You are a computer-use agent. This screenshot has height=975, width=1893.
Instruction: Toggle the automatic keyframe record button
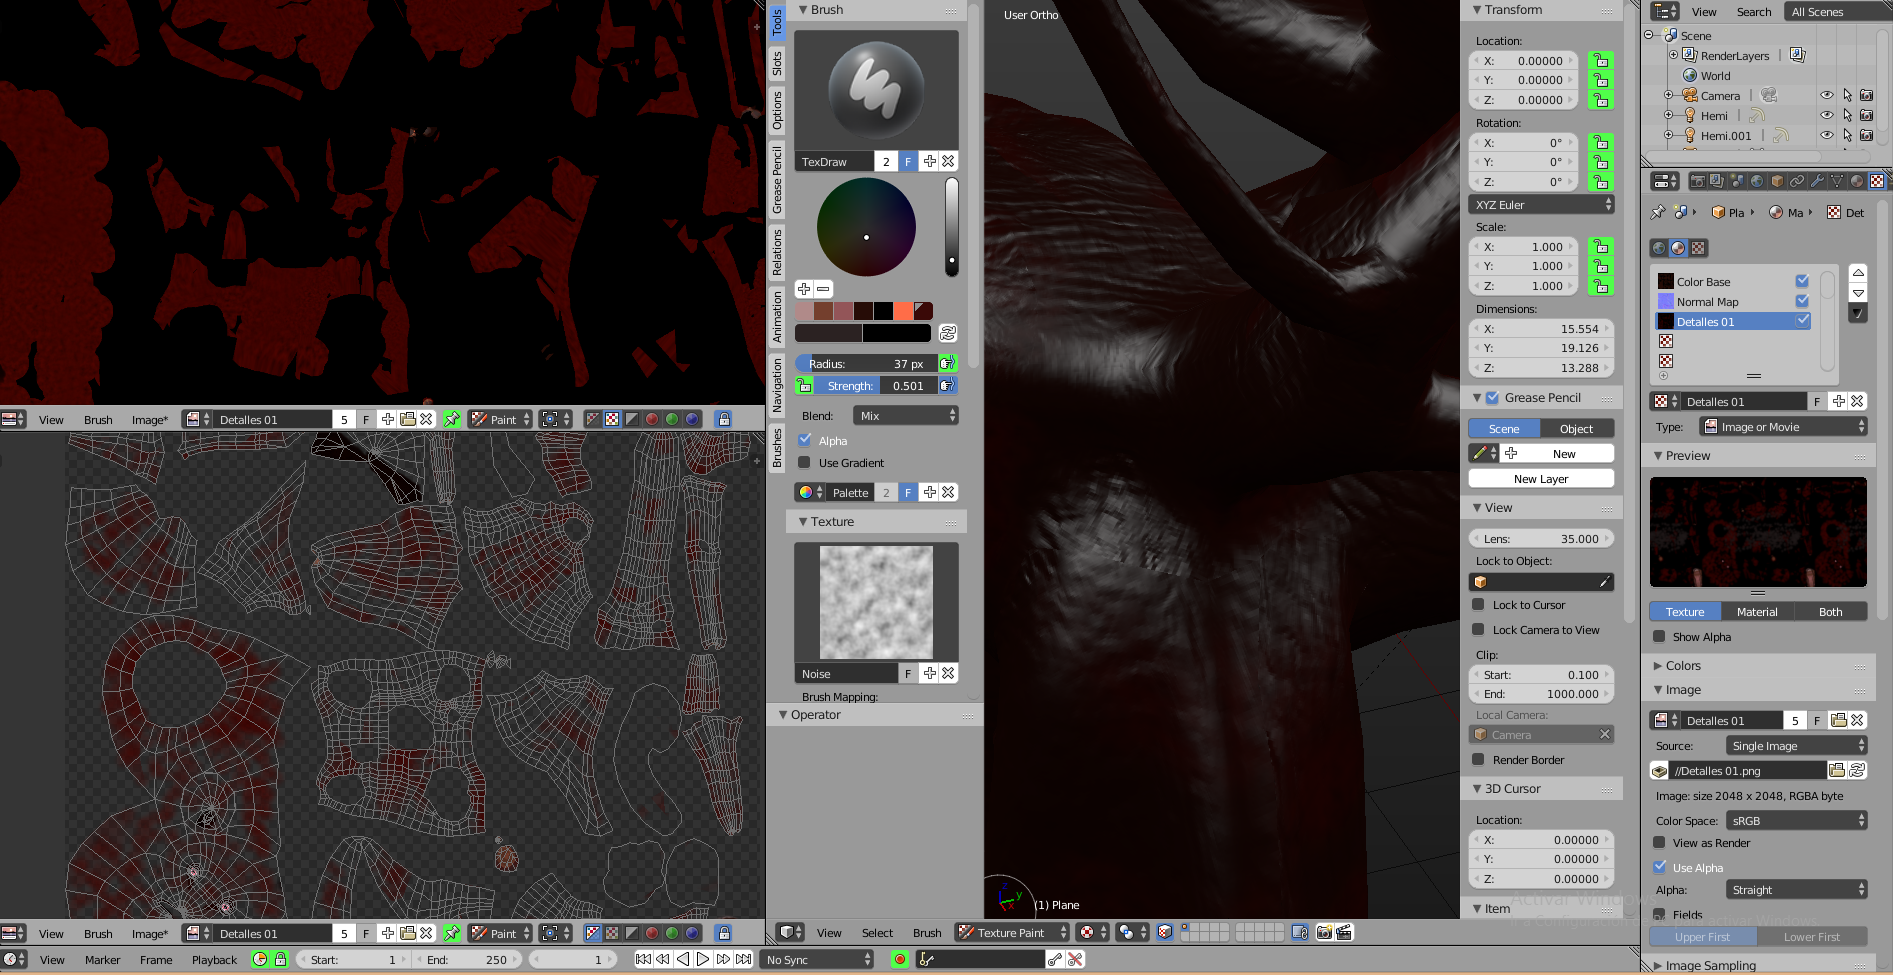pos(900,959)
